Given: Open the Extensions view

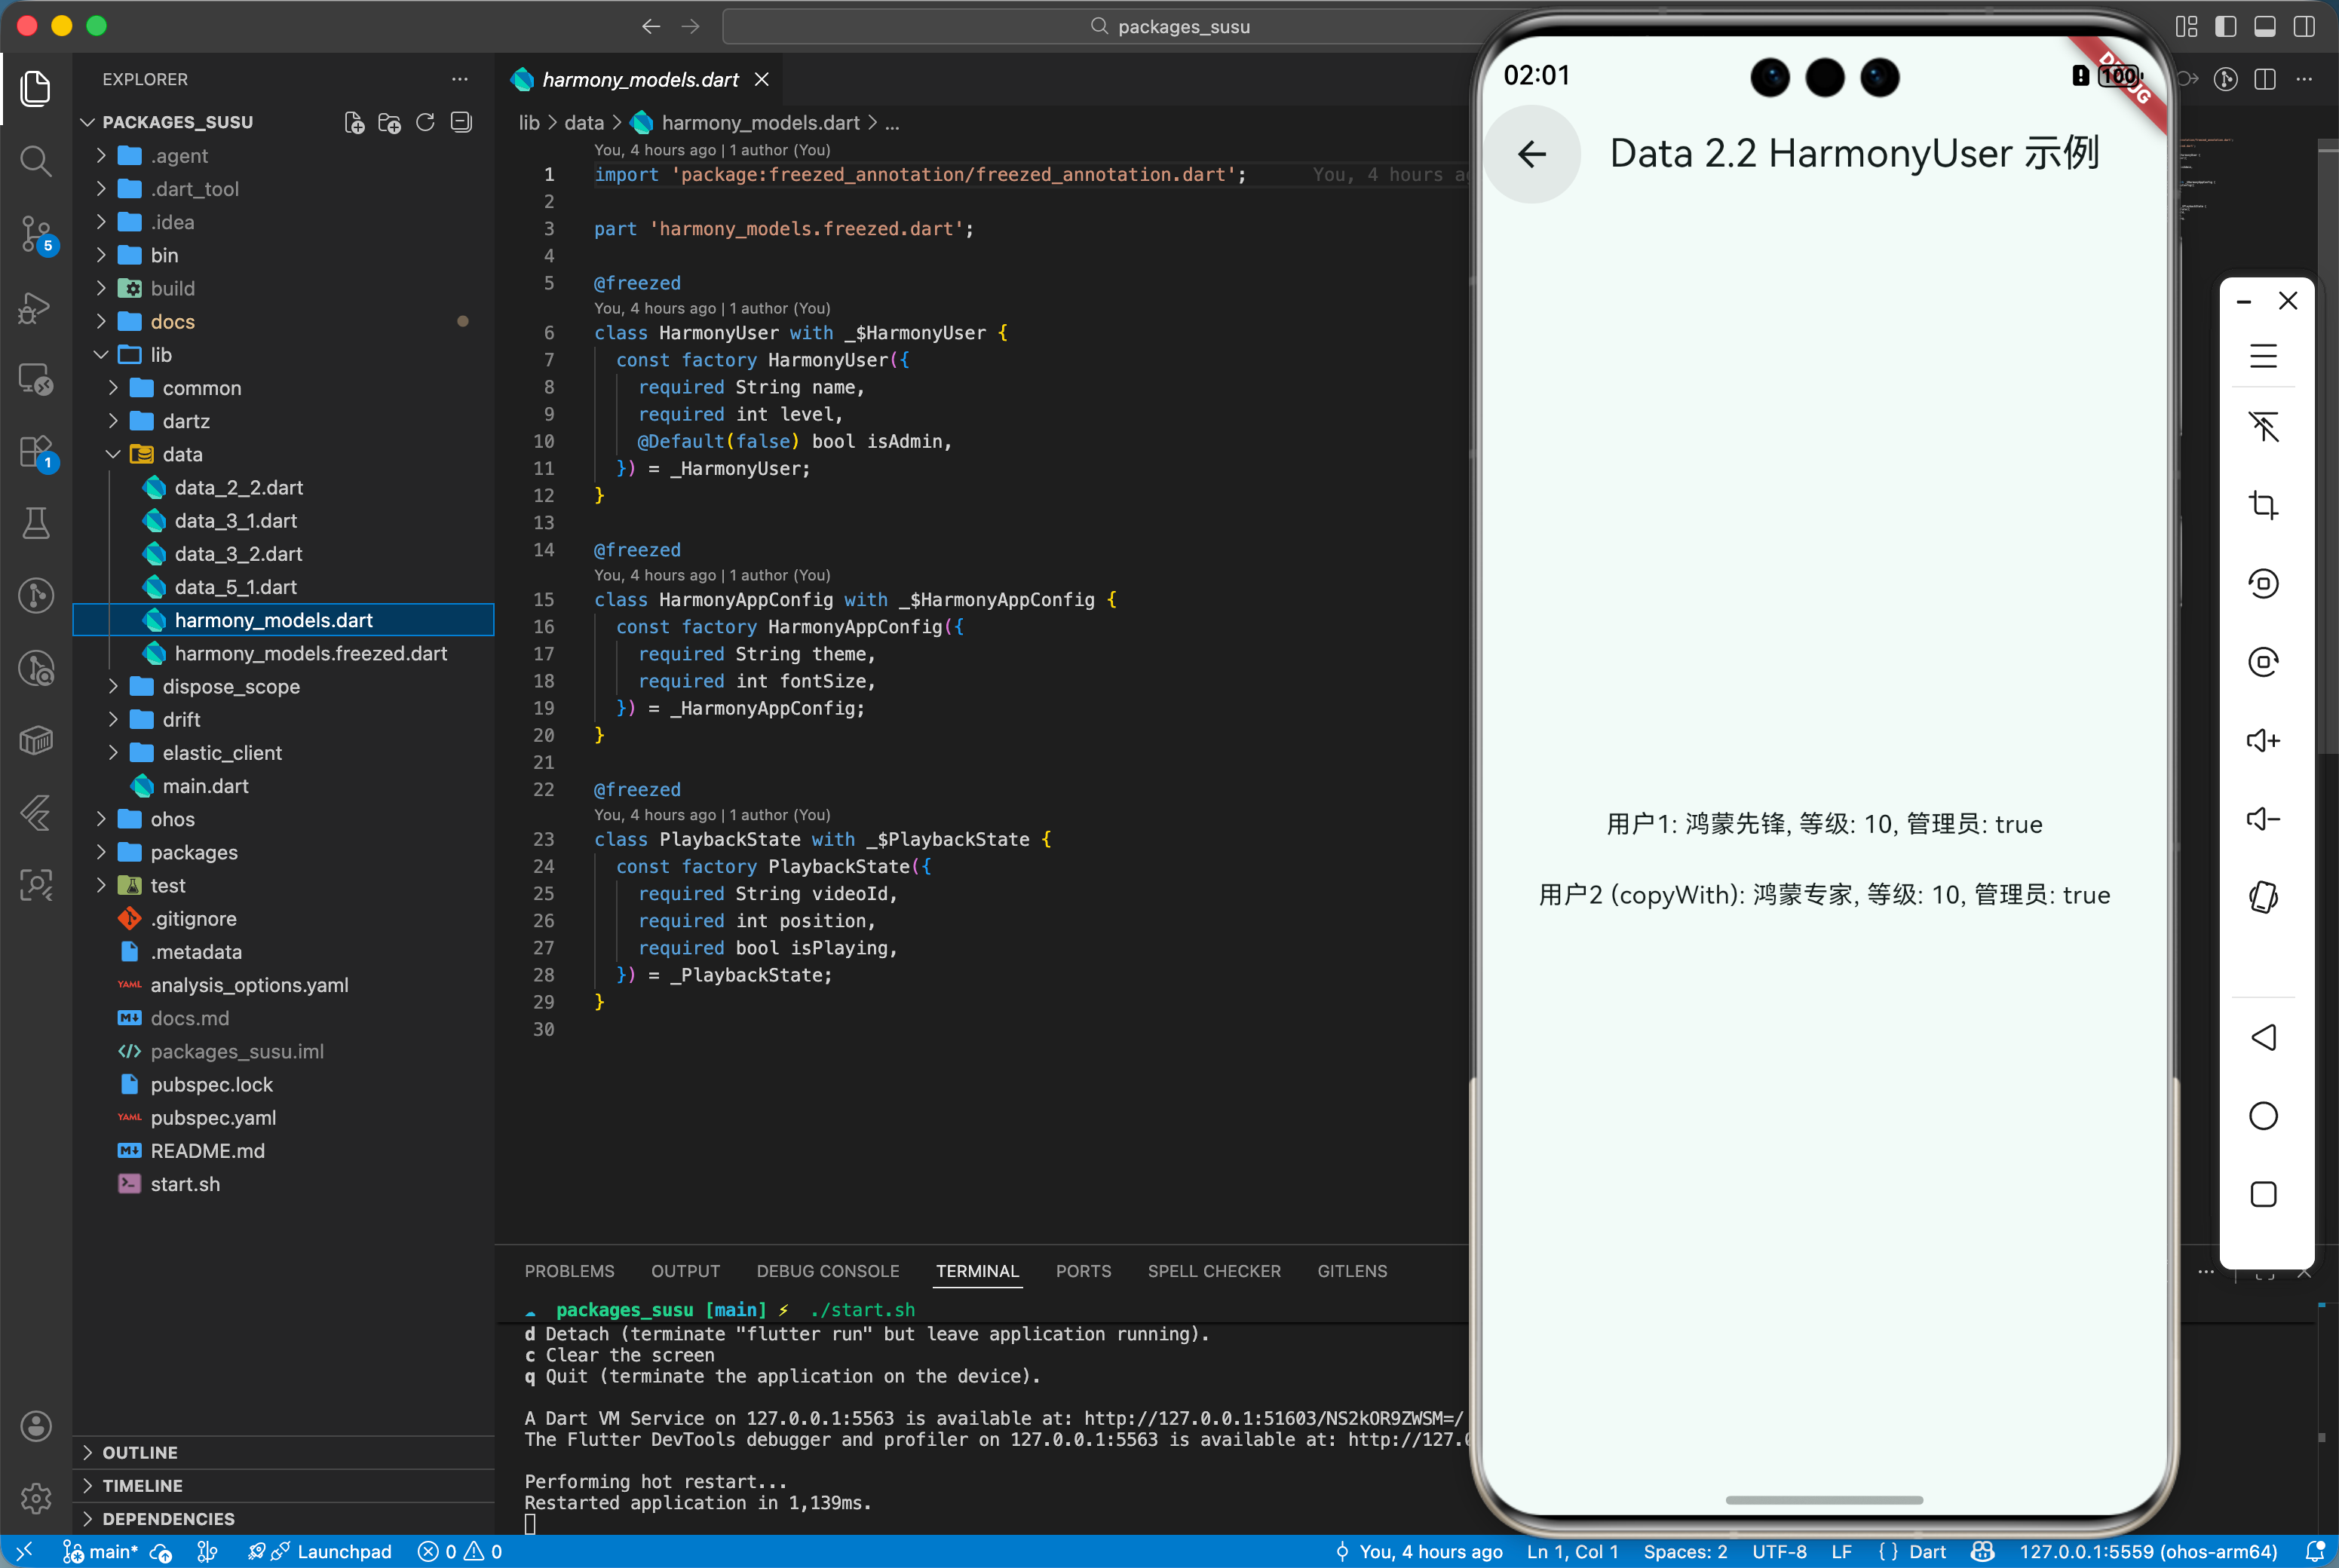Looking at the screenshot, I should pos(36,451).
